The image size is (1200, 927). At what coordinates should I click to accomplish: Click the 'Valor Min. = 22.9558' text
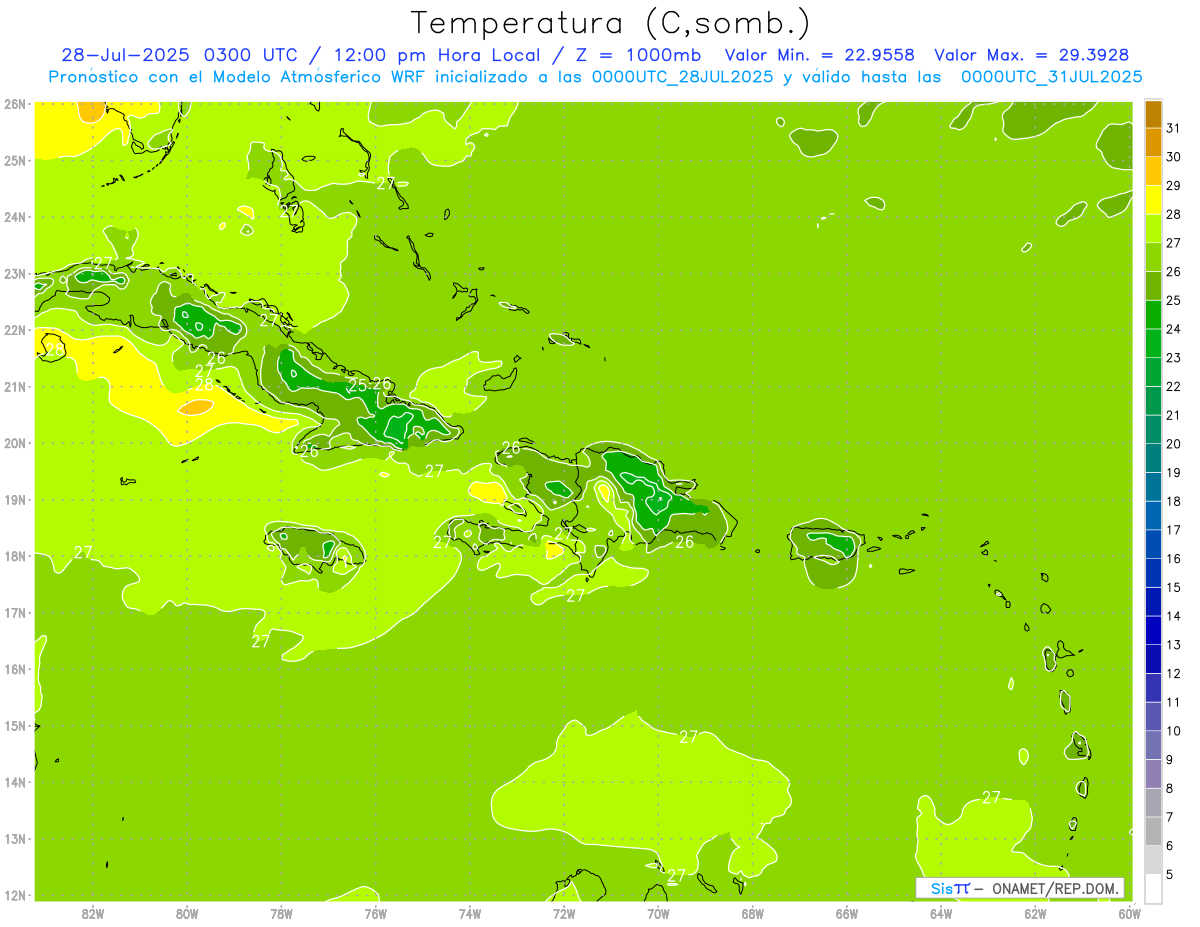tap(819, 55)
